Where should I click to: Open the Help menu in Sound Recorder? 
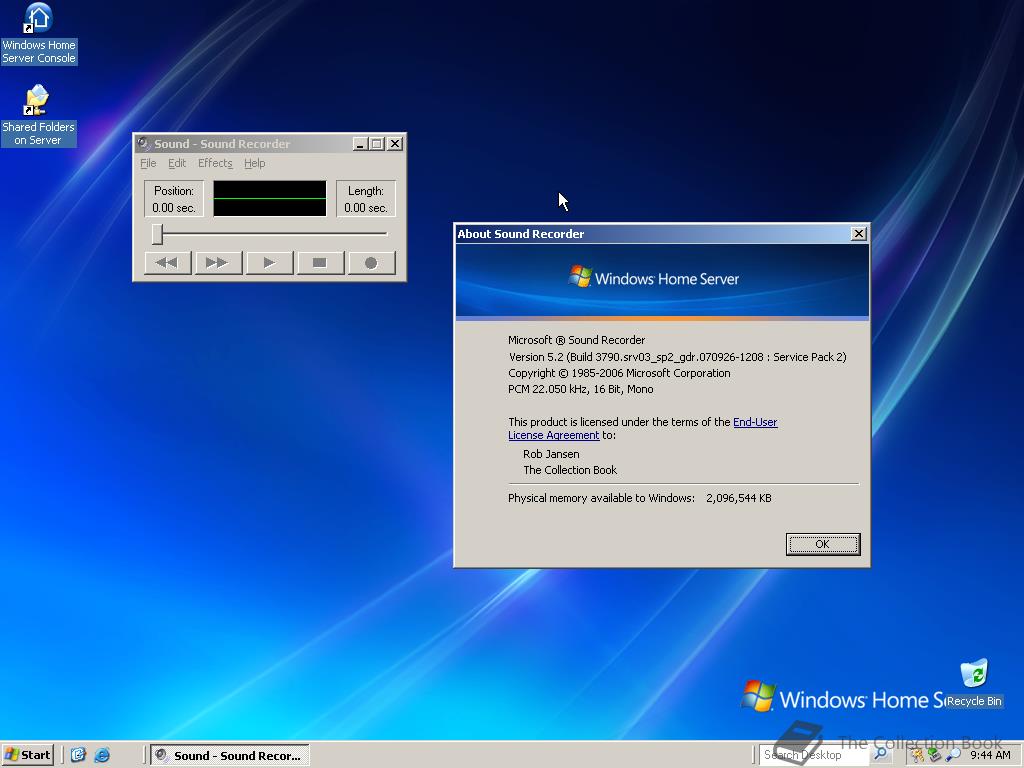(x=255, y=163)
